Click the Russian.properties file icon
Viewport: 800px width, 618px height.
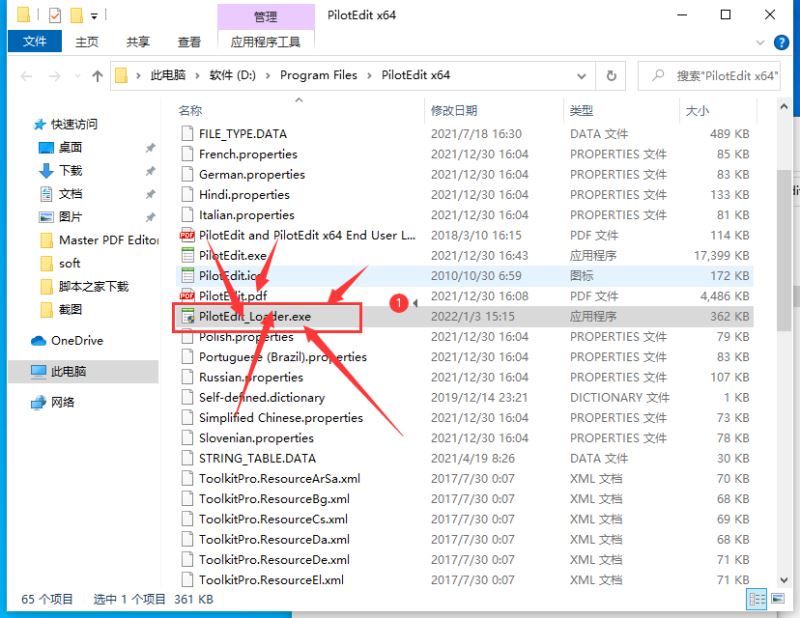coord(187,377)
